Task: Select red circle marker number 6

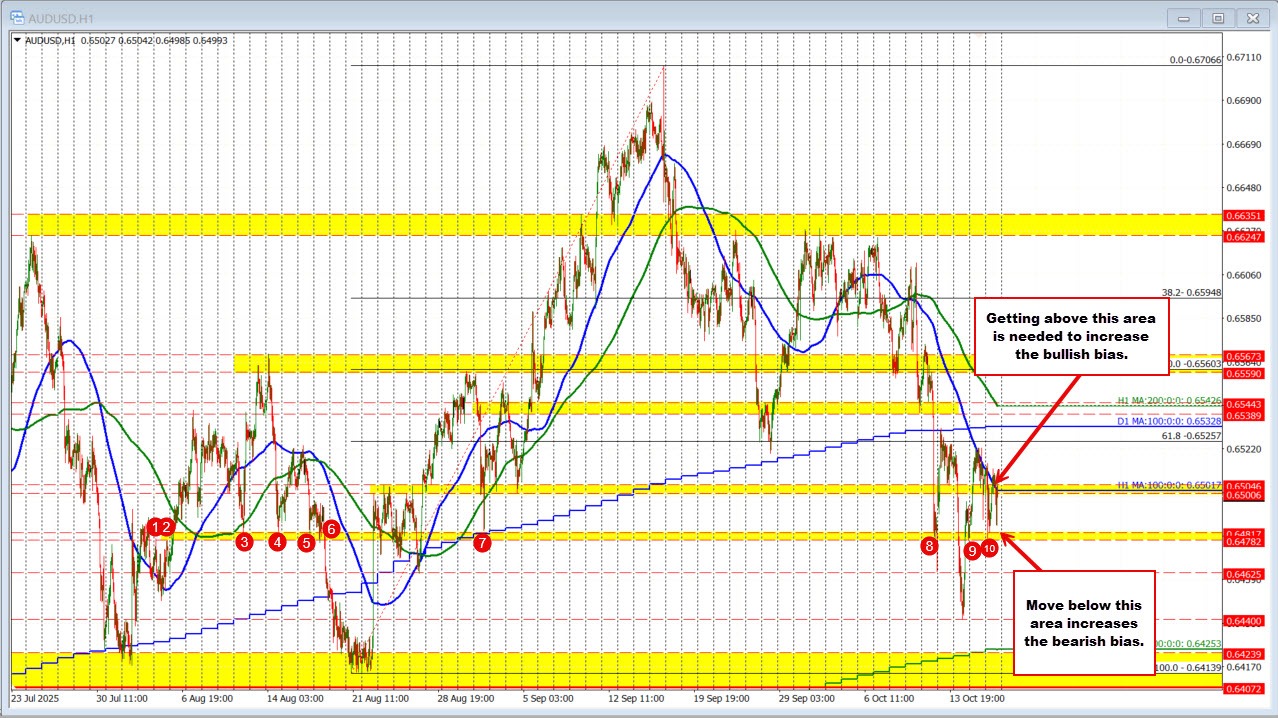Action: pyautogui.click(x=331, y=528)
